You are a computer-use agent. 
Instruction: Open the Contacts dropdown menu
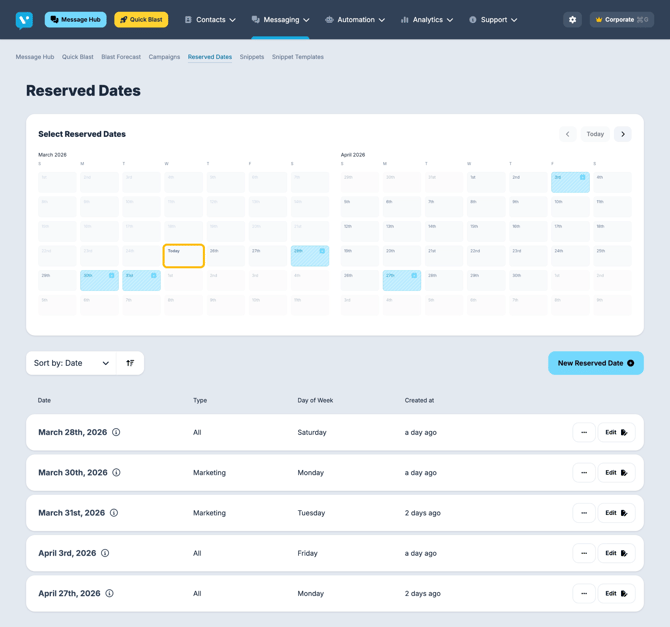tap(210, 20)
